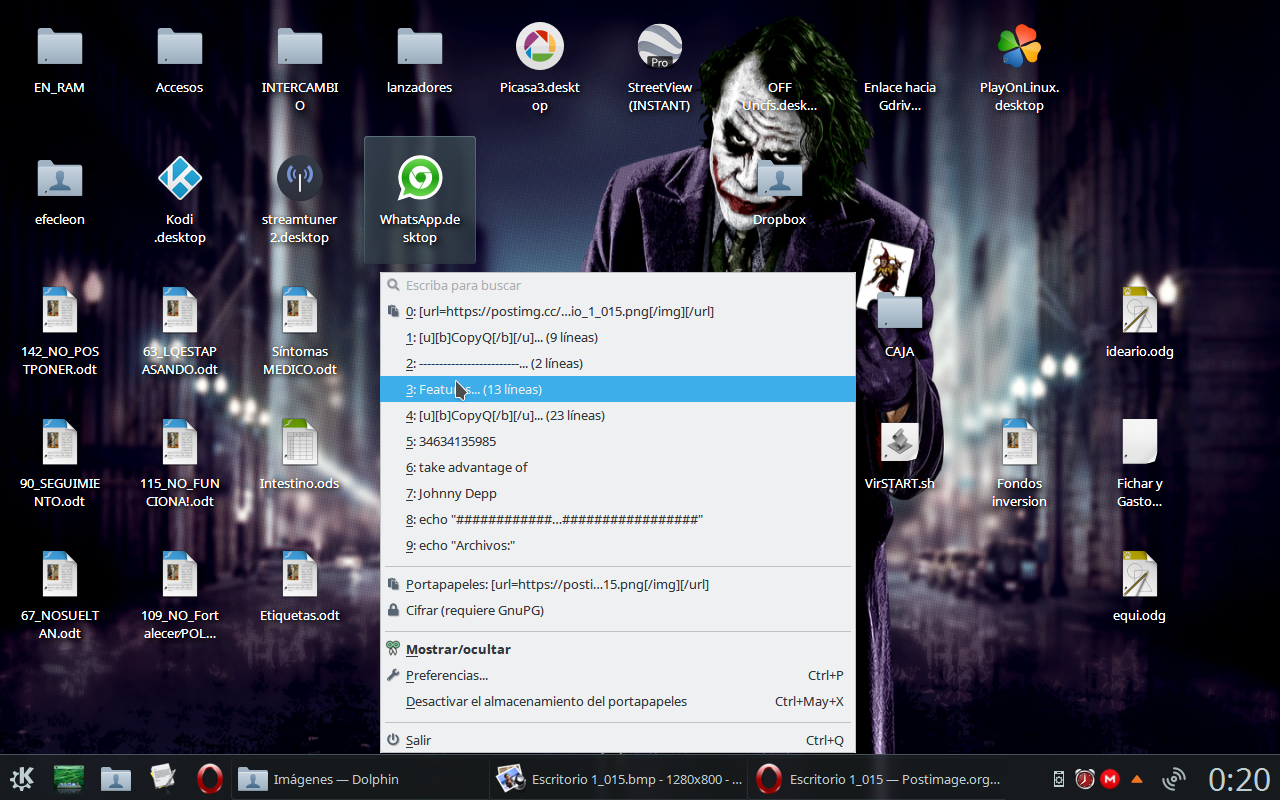Select clipboard item 'echo "Archivos:"'
The height and width of the screenshot is (800, 1280).
click(618, 545)
